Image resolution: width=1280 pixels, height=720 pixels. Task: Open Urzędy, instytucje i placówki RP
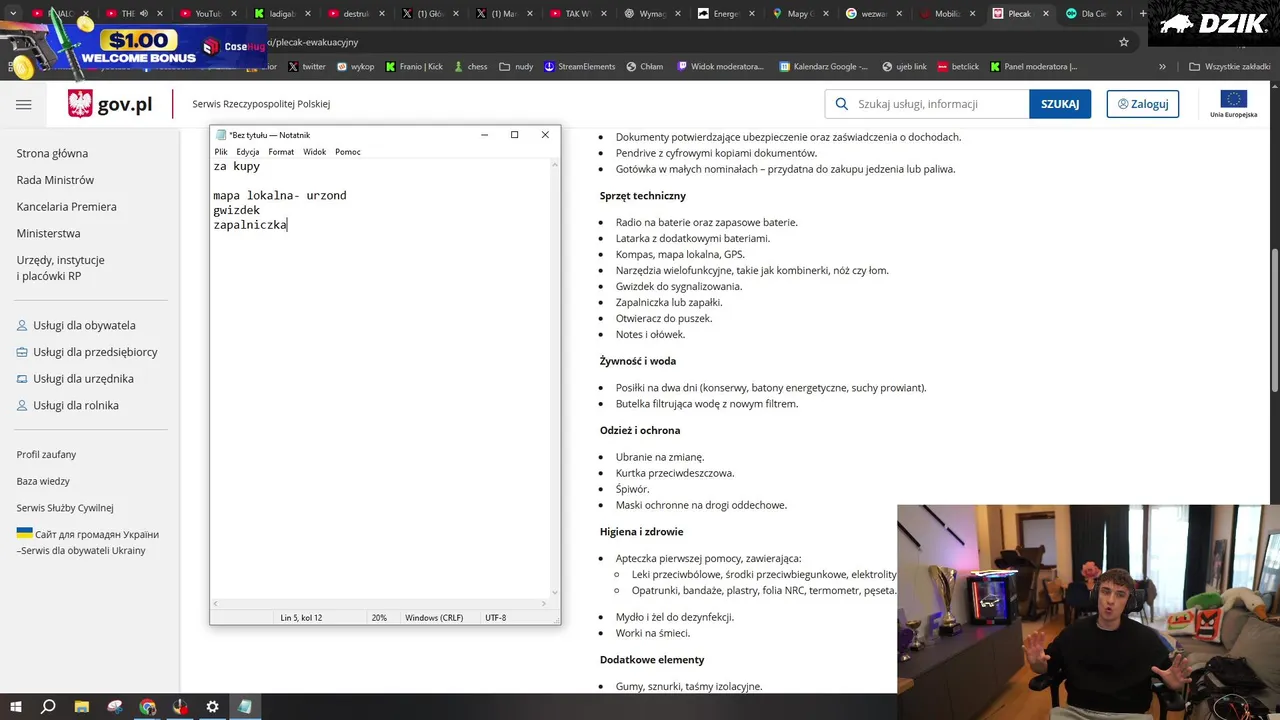click(x=60, y=268)
